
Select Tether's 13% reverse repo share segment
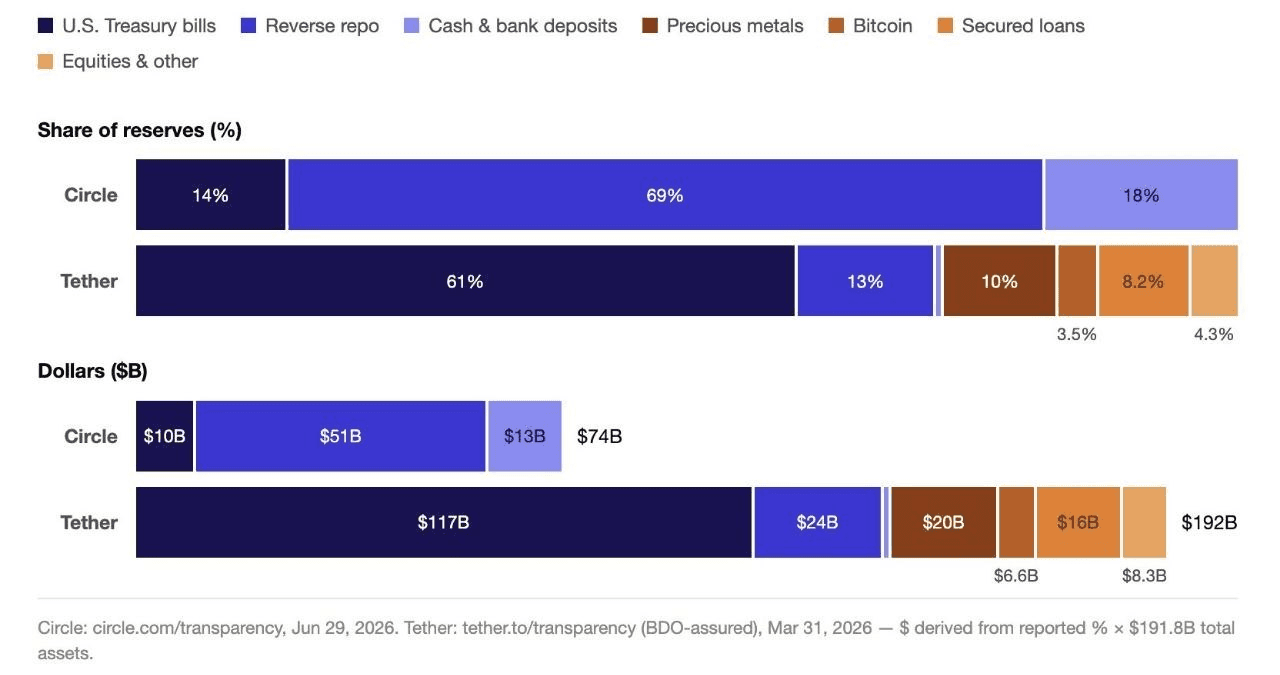[x=865, y=281]
